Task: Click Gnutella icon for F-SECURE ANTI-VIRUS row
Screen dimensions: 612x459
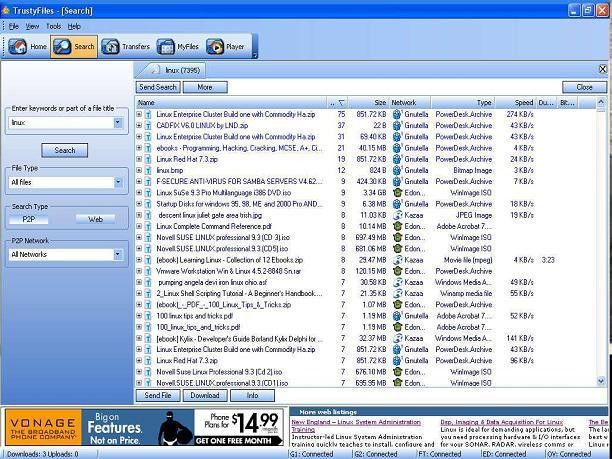Action: (x=397, y=181)
